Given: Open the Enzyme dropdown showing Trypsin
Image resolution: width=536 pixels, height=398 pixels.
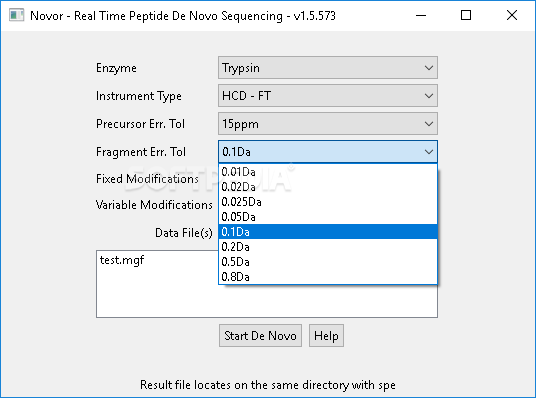Looking at the screenshot, I should pos(328,68).
